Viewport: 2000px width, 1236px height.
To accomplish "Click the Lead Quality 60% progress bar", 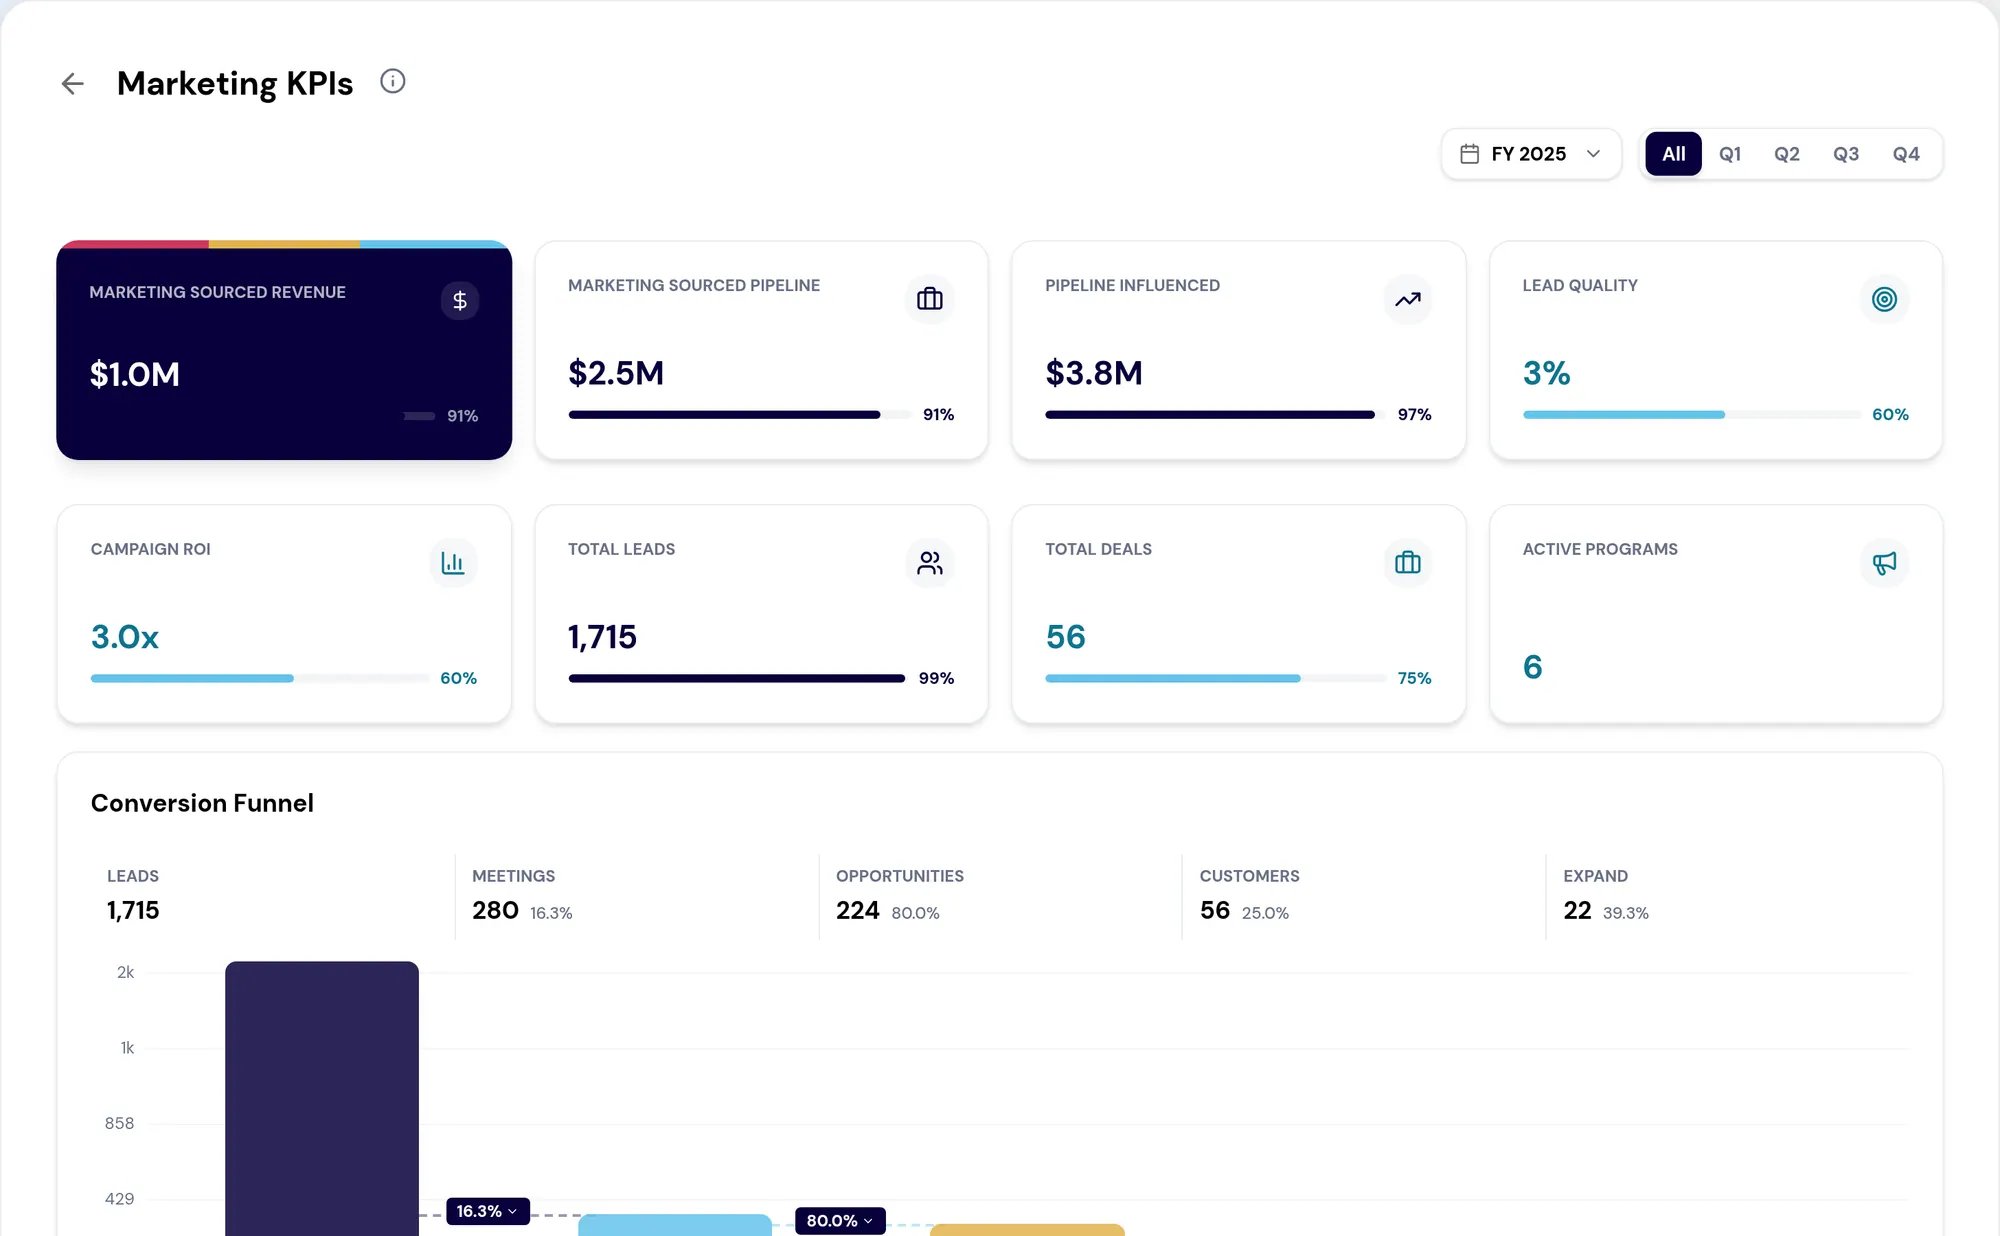I will point(1692,415).
